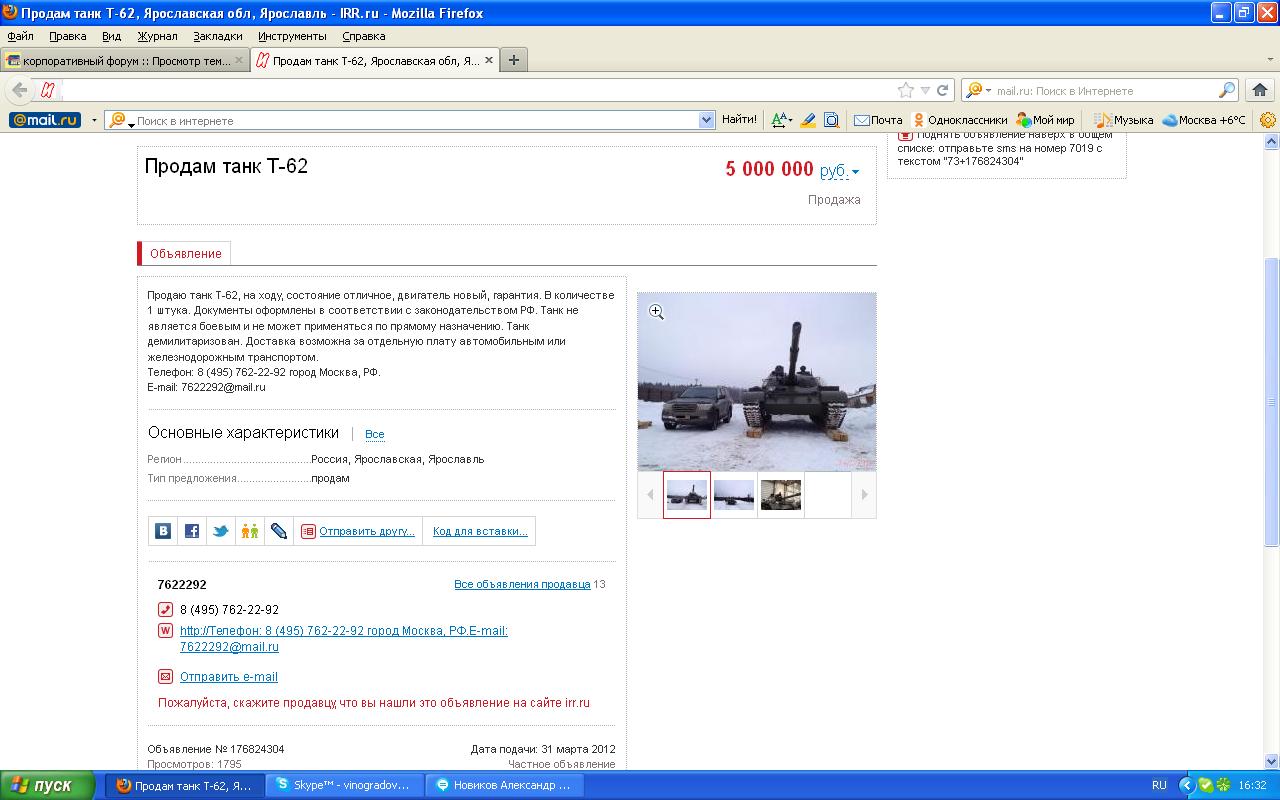Click the @mail.ru toolbar logo

pyautogui.click(x=45, y=120)
